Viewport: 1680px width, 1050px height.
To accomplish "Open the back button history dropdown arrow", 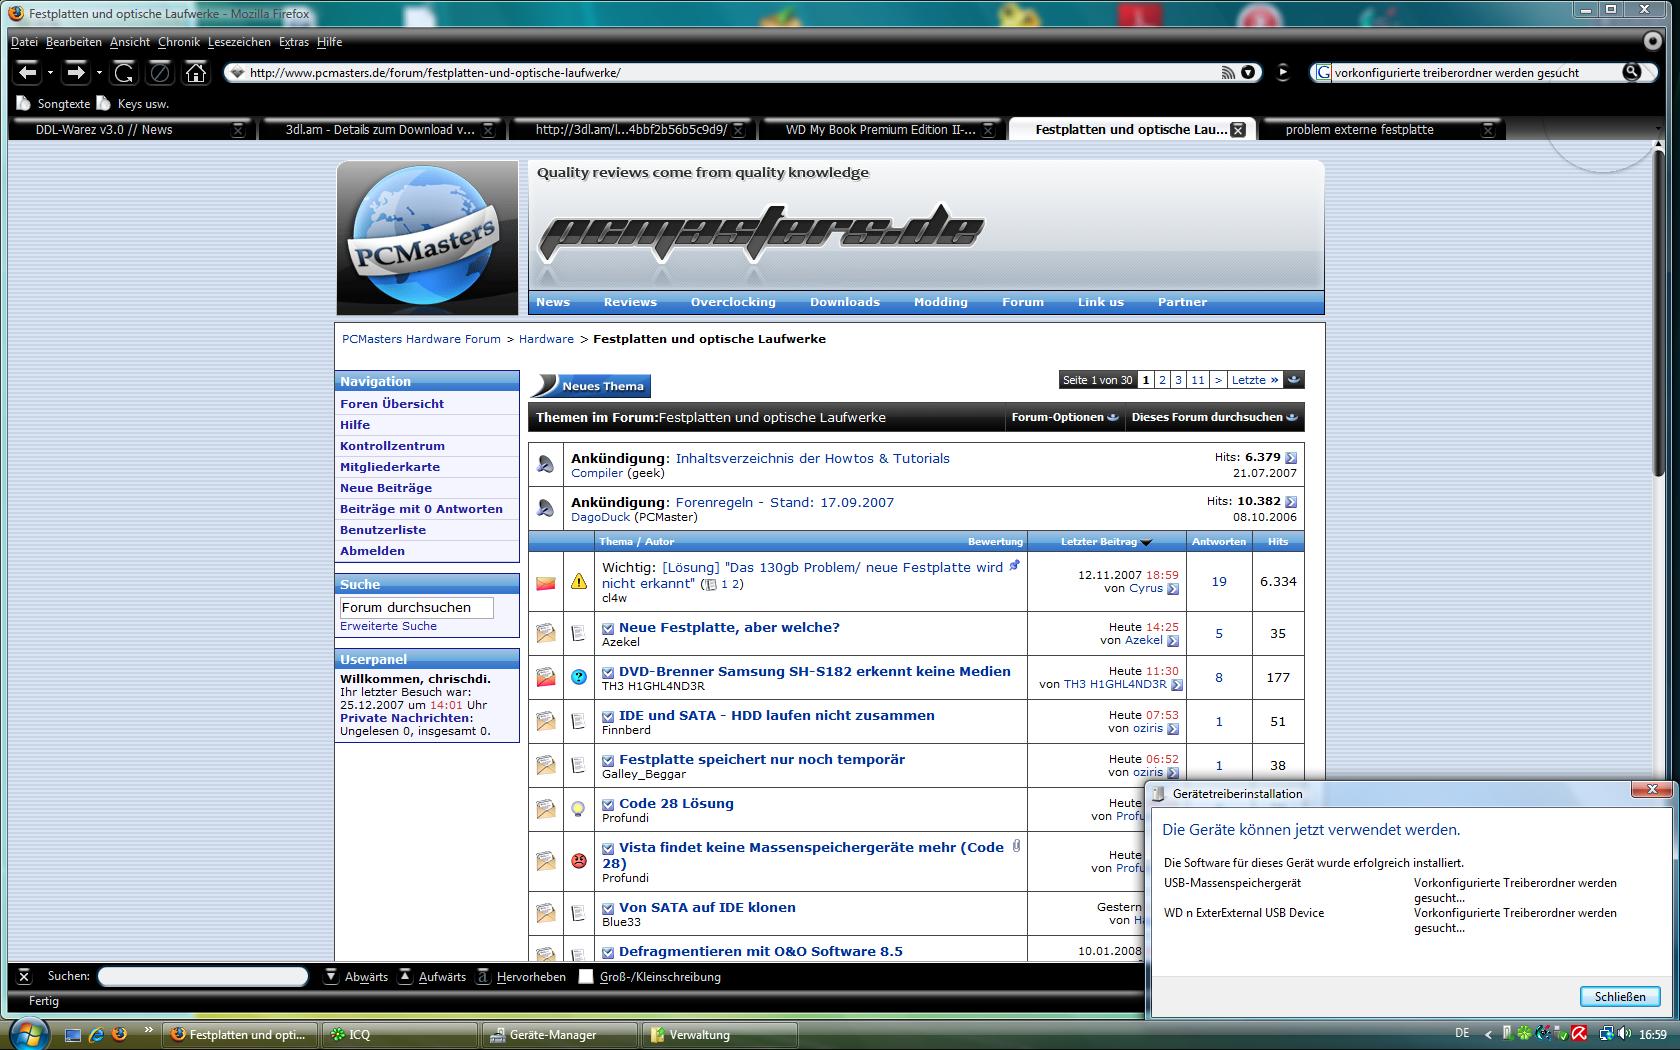I will [50, 73].
